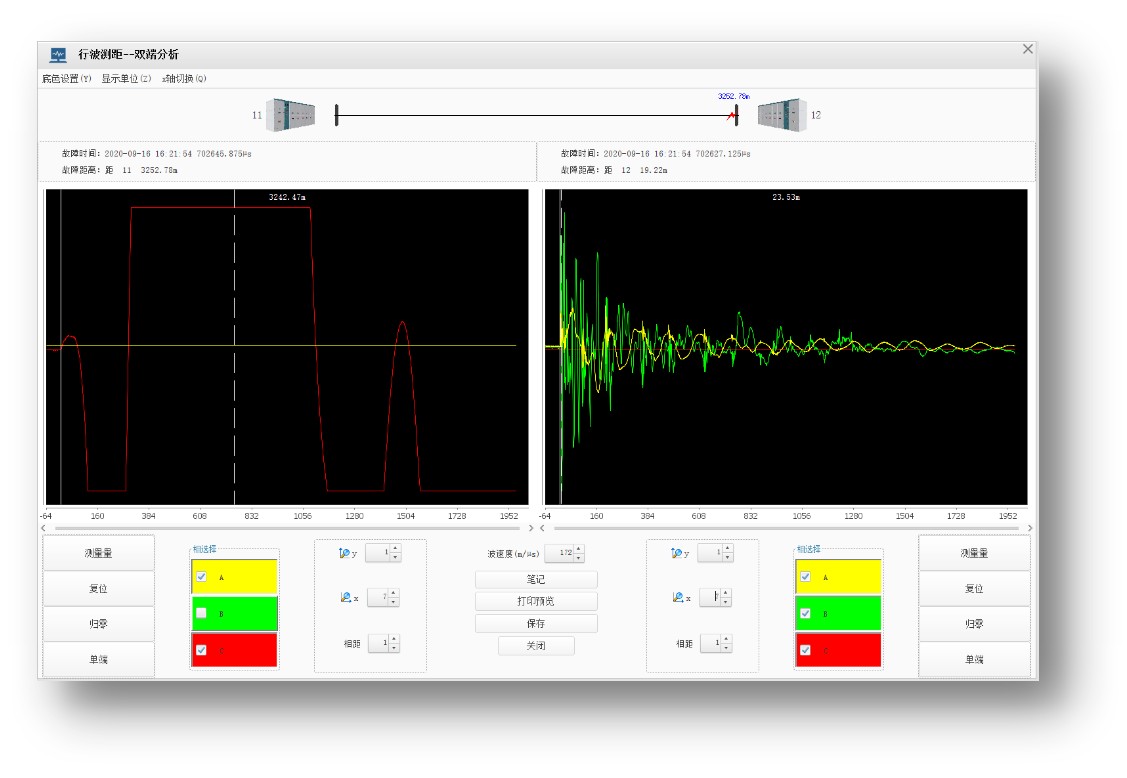Screen dimensions: 1127x778
Task: Toggle phase A checkbox for station 12
Action: pos(806,577)
